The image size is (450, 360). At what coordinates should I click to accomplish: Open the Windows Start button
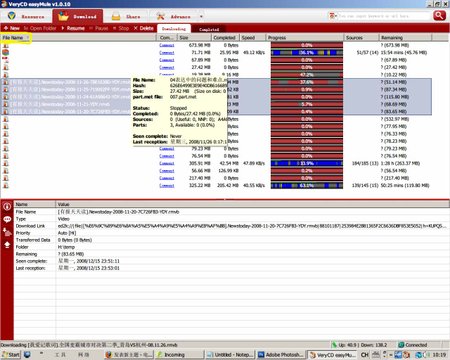tap(11, 355)
